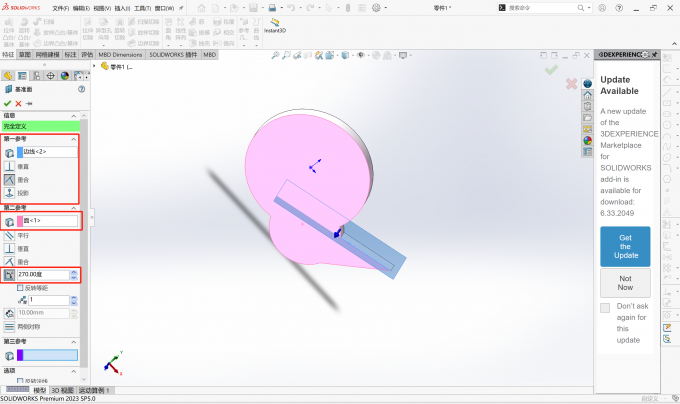680x404 pixels.
Task: Open the help icon for 基准面 panel
Action: (82, 89)
